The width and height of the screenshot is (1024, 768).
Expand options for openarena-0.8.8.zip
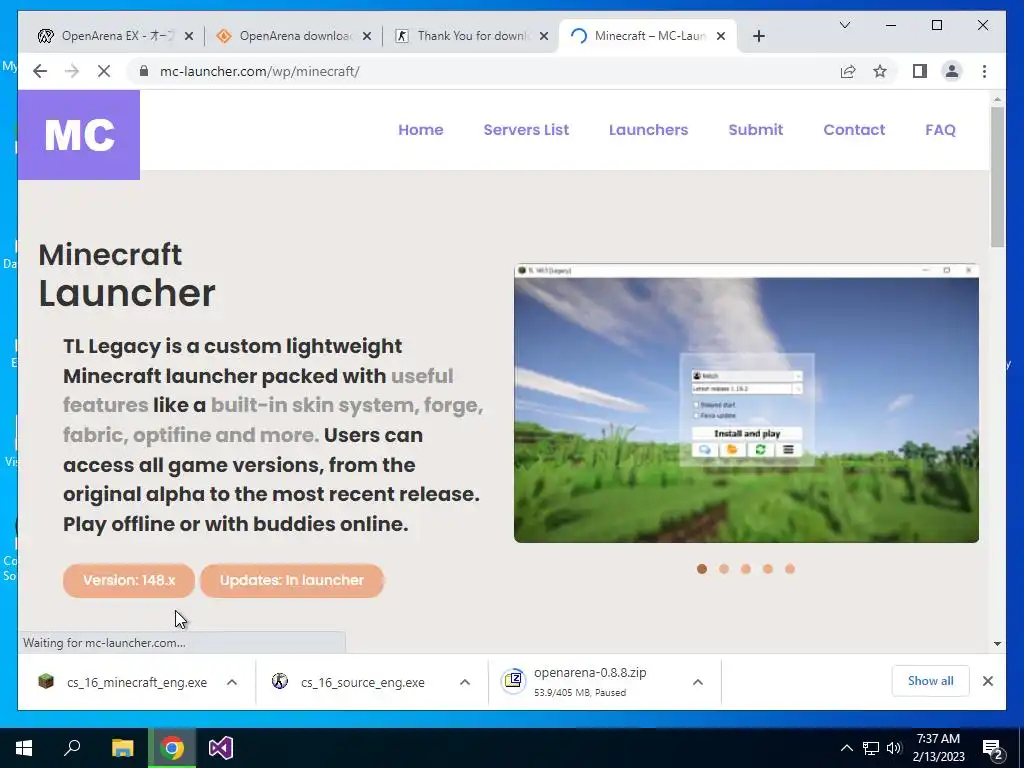pyautogui.click(x=697, y=682)
